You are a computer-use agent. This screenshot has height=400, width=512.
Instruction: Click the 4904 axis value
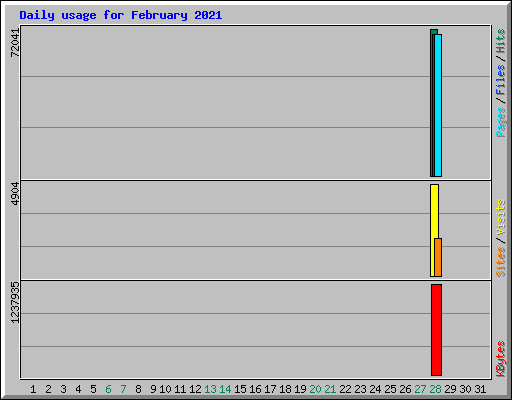click(x=15, y=194)
